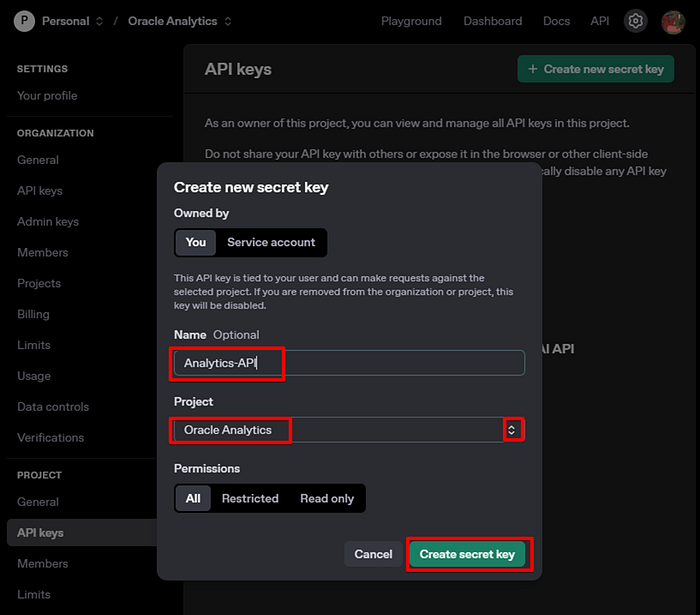Screen dimensions: 700x615
Task: Open Organization General settings
Action: coord(38,160)
